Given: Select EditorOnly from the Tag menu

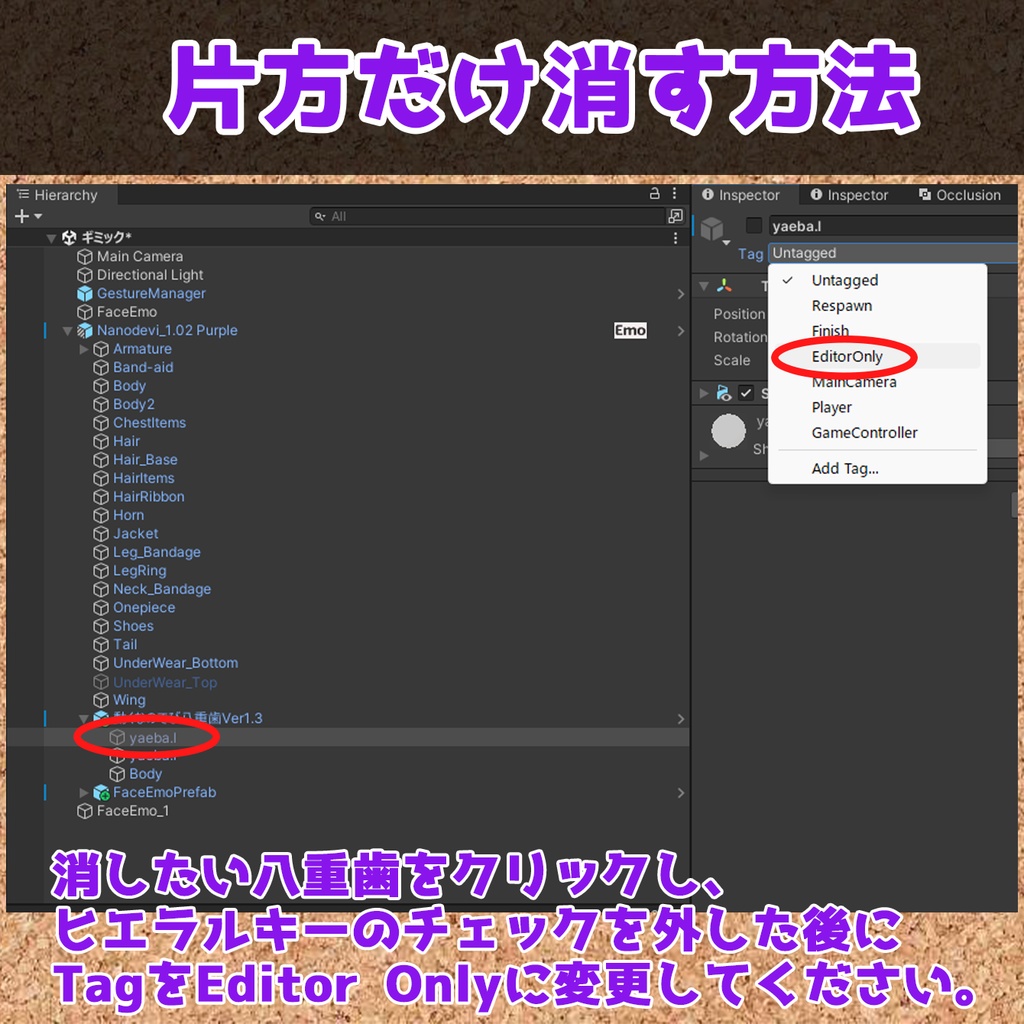Looking at the screenshot, I should click(x=847, y=356).
